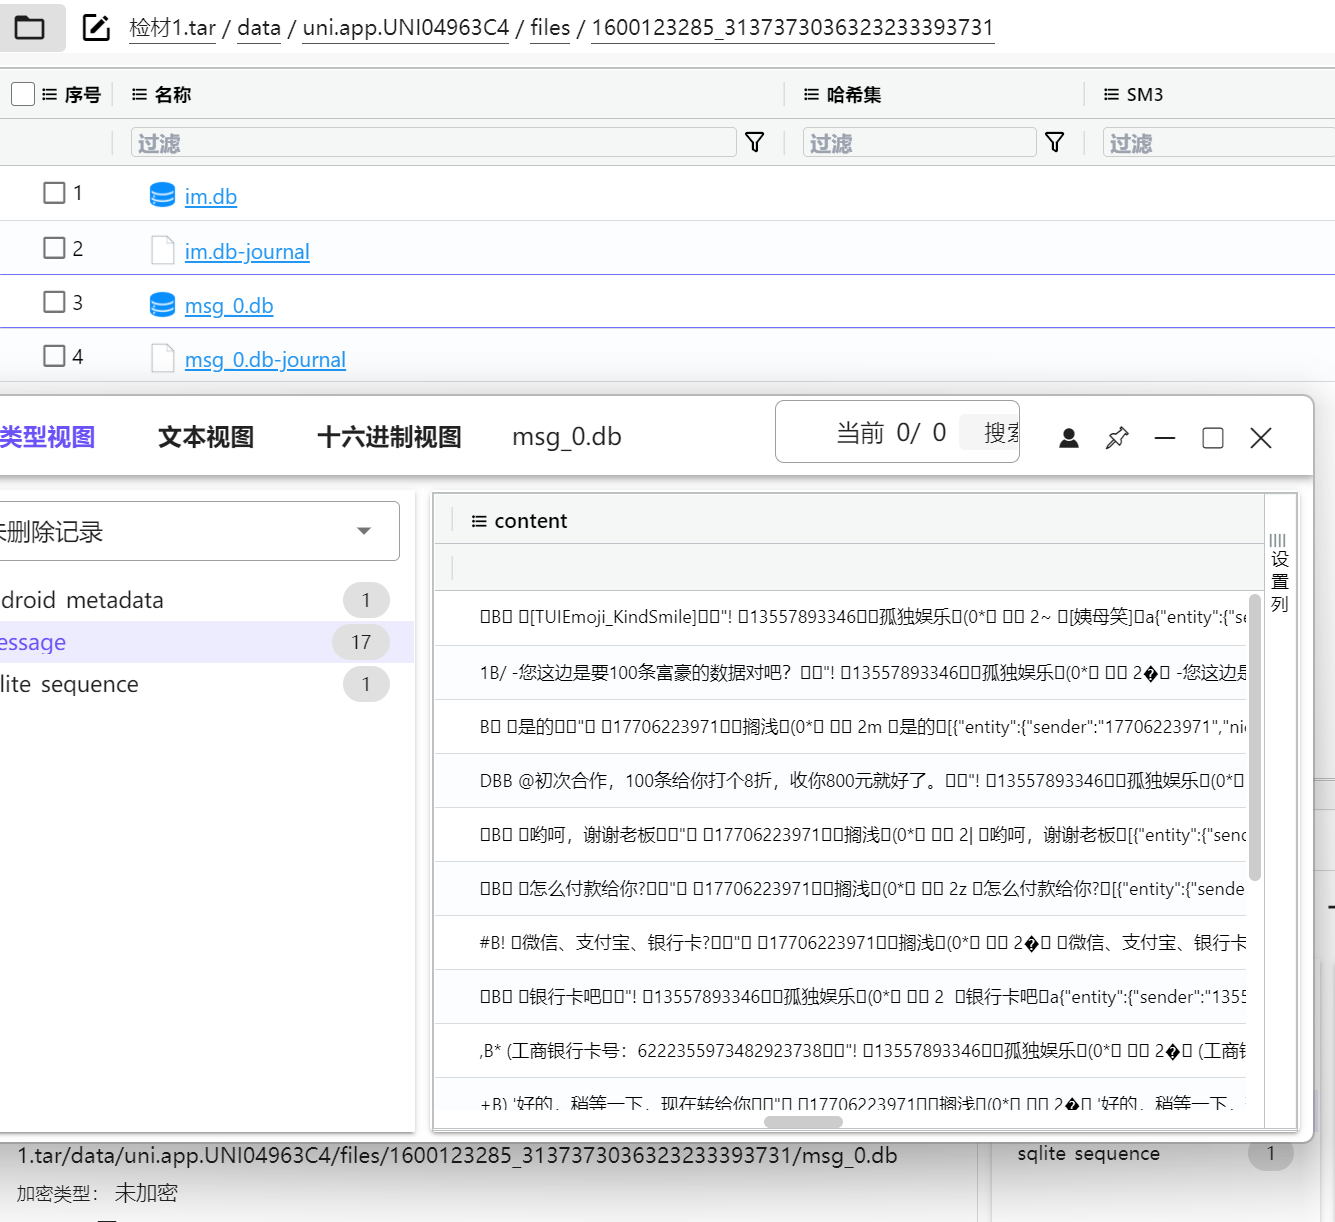Screen dimensions: 1335x1222
Task: Open the im.db file link
Action: click(x=211, y=196)
